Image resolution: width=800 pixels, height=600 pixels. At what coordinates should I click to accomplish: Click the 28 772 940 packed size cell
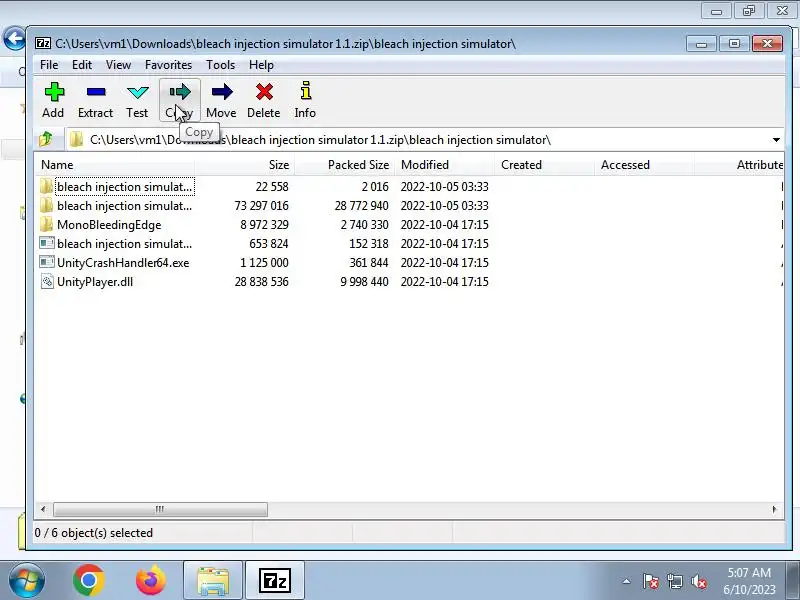pos(362,206)
